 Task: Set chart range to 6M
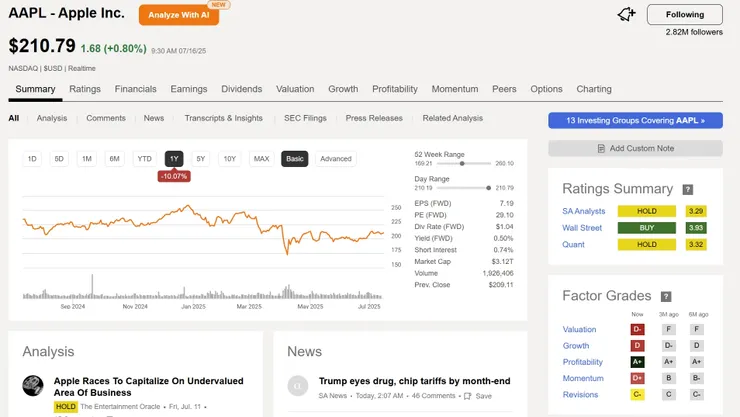point(115,159)
